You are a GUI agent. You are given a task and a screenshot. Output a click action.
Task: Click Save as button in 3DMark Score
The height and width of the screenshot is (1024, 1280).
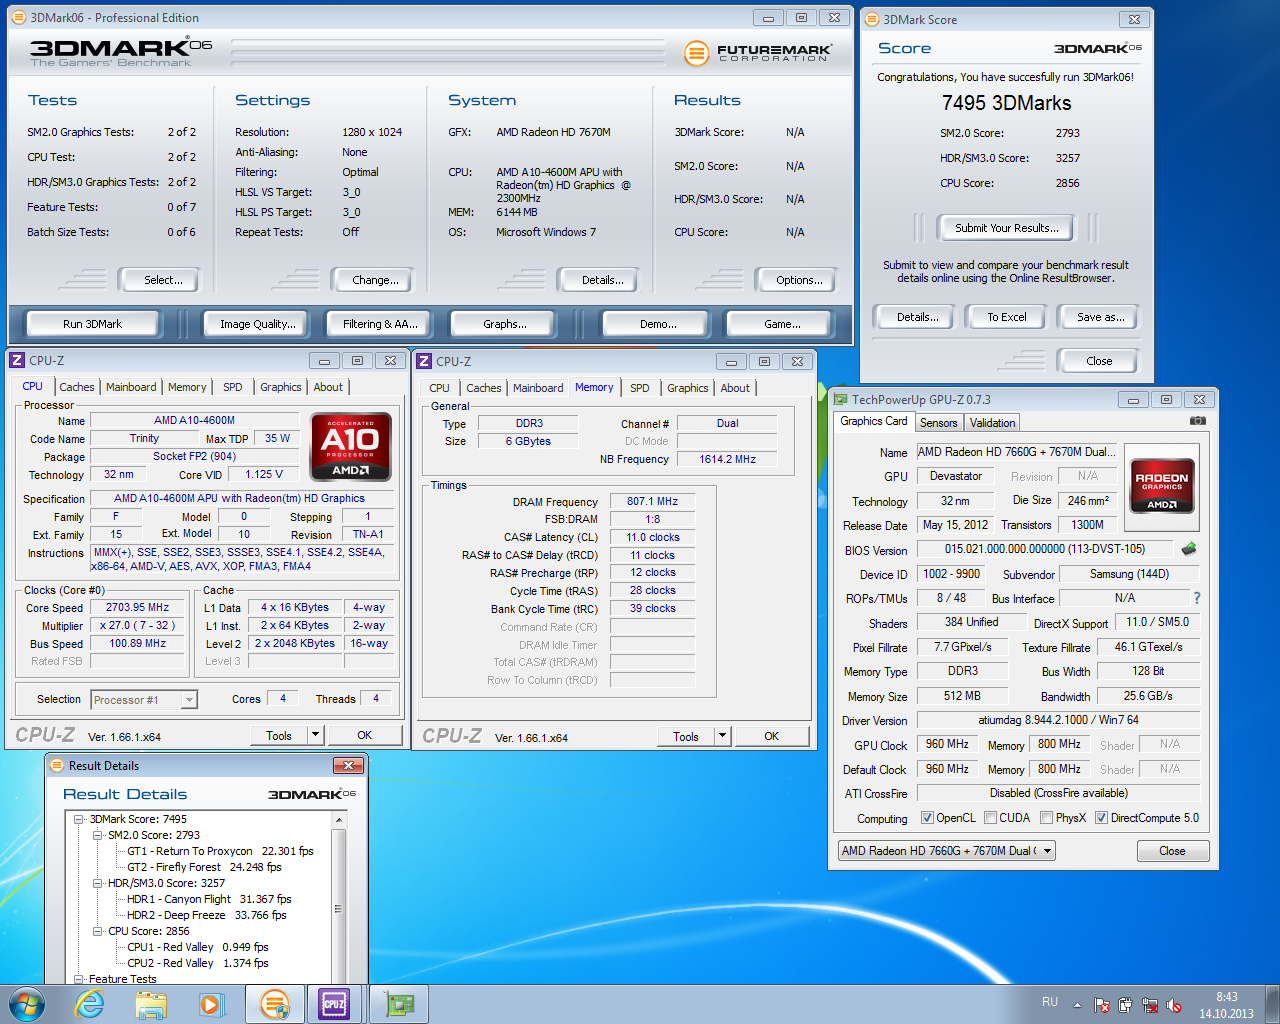(x=1100, y=317)
